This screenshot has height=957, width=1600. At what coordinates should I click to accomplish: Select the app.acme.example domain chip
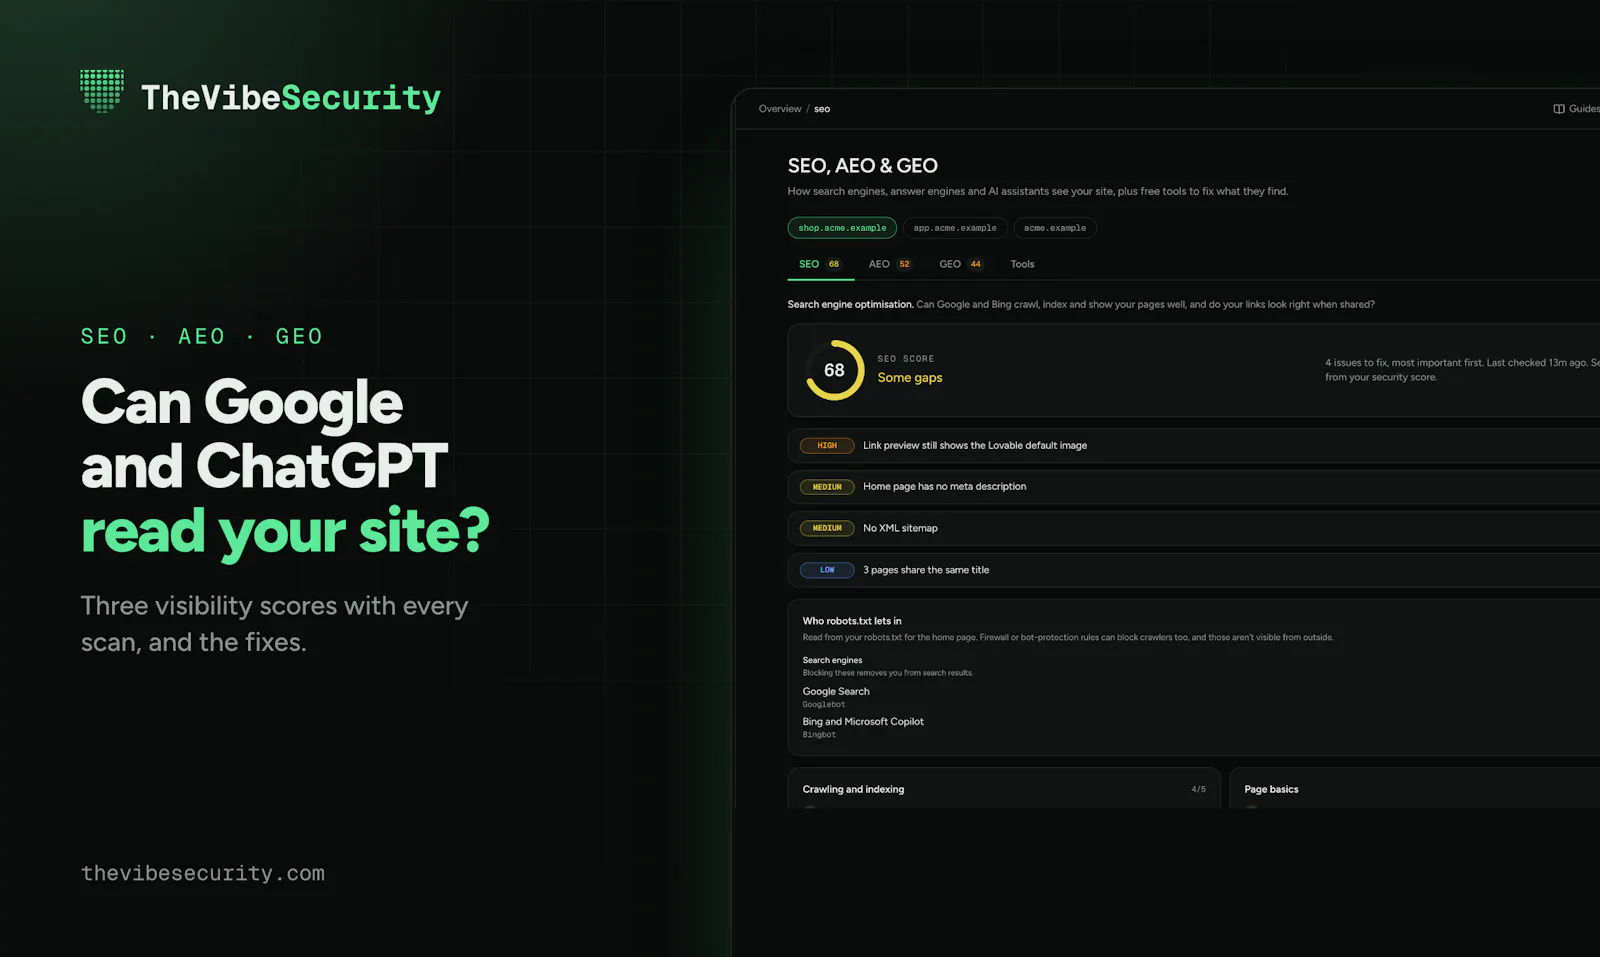tap(955, 228)
